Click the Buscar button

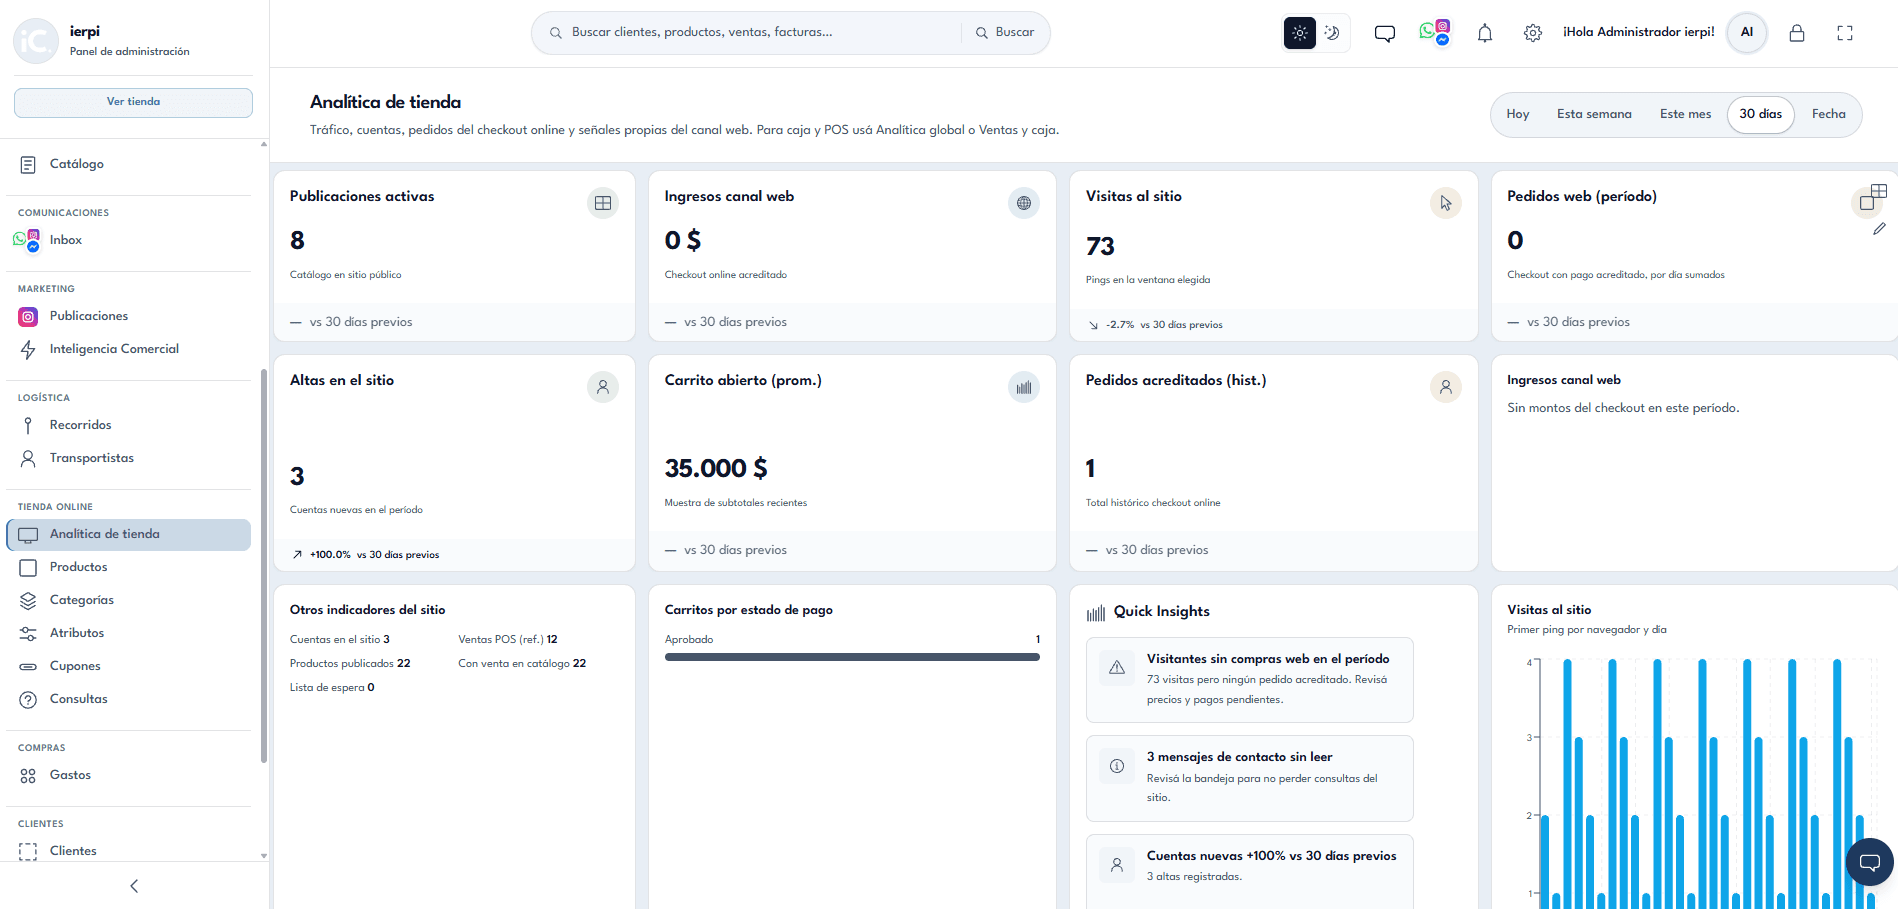pyautogui.click(x=1005, y=33)
